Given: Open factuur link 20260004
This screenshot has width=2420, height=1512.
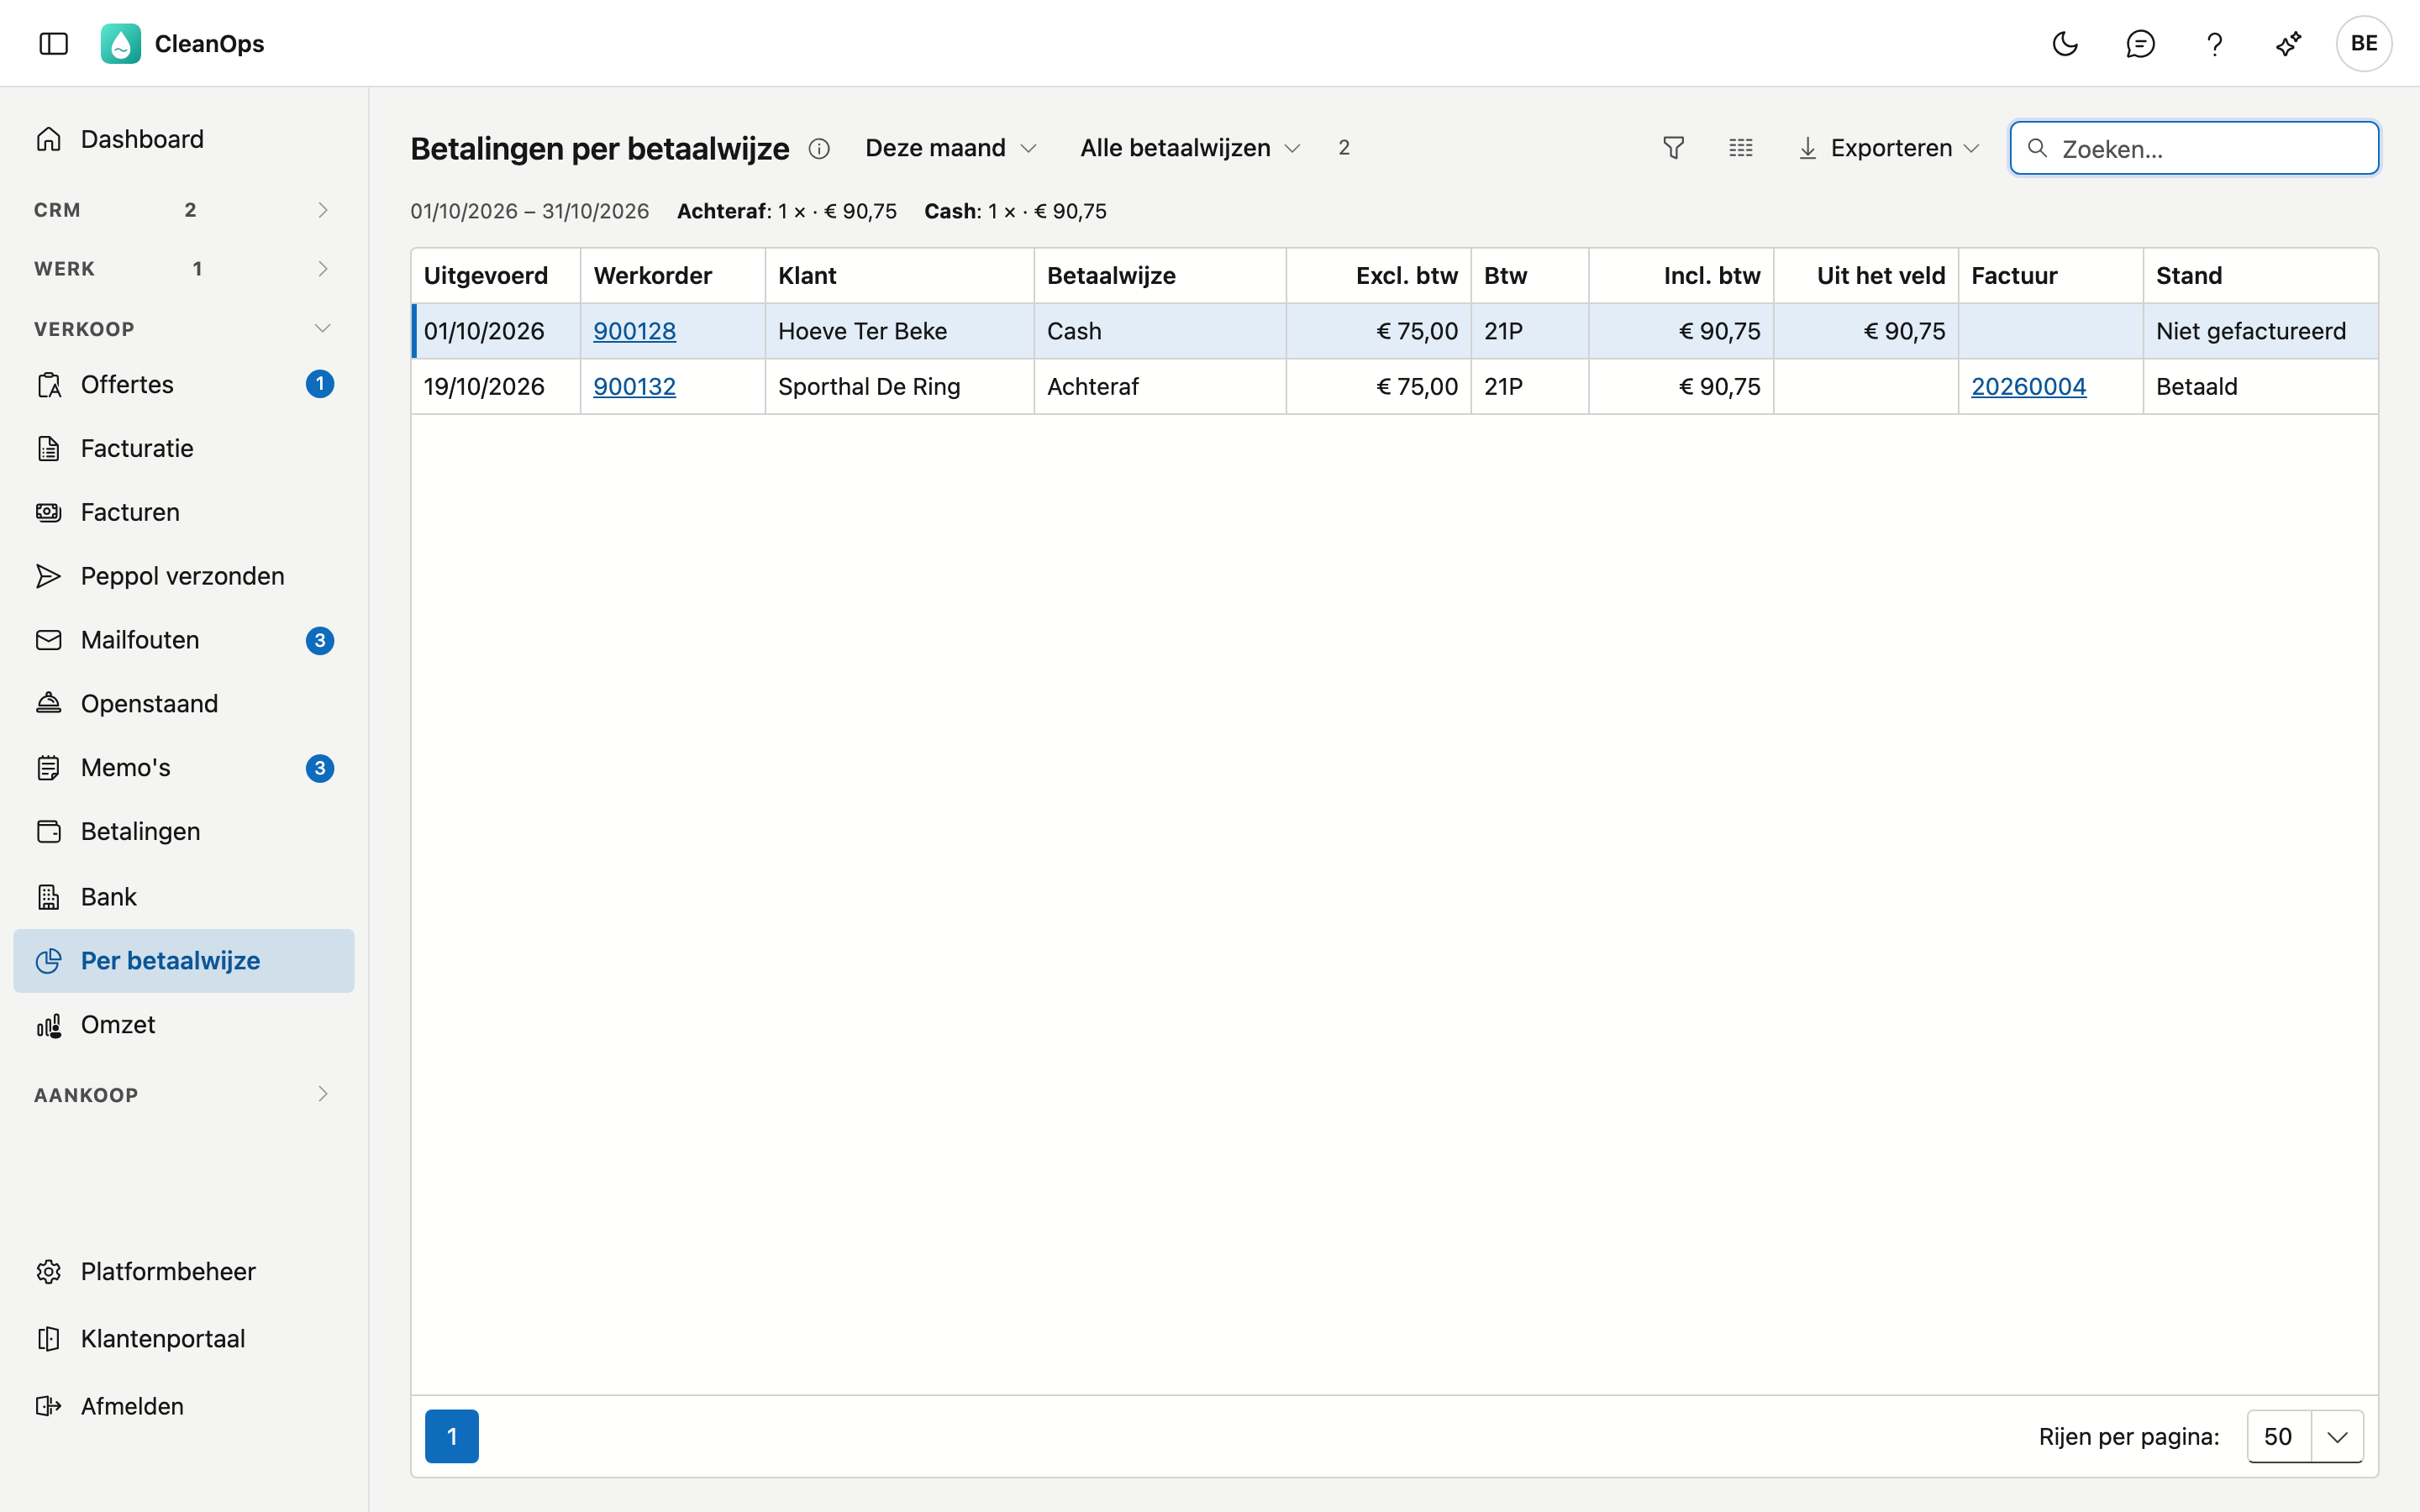Looking at the screenshot, I should 2028,386.
